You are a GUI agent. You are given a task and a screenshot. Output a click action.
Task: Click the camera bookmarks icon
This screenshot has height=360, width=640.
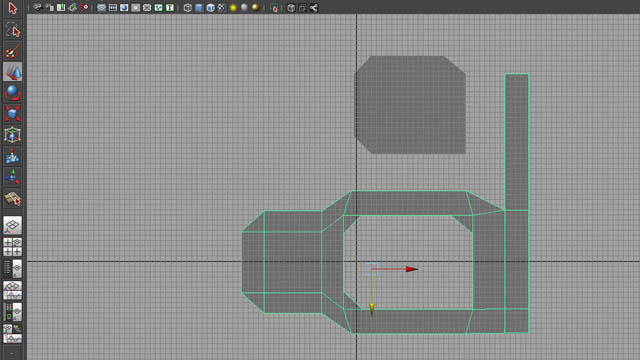61,7
